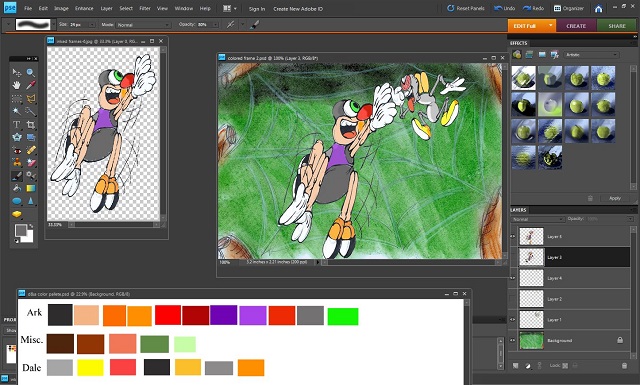Select the Red Eye Removal tool
Viewport: 640px width, 385px height.
point(17,150)
